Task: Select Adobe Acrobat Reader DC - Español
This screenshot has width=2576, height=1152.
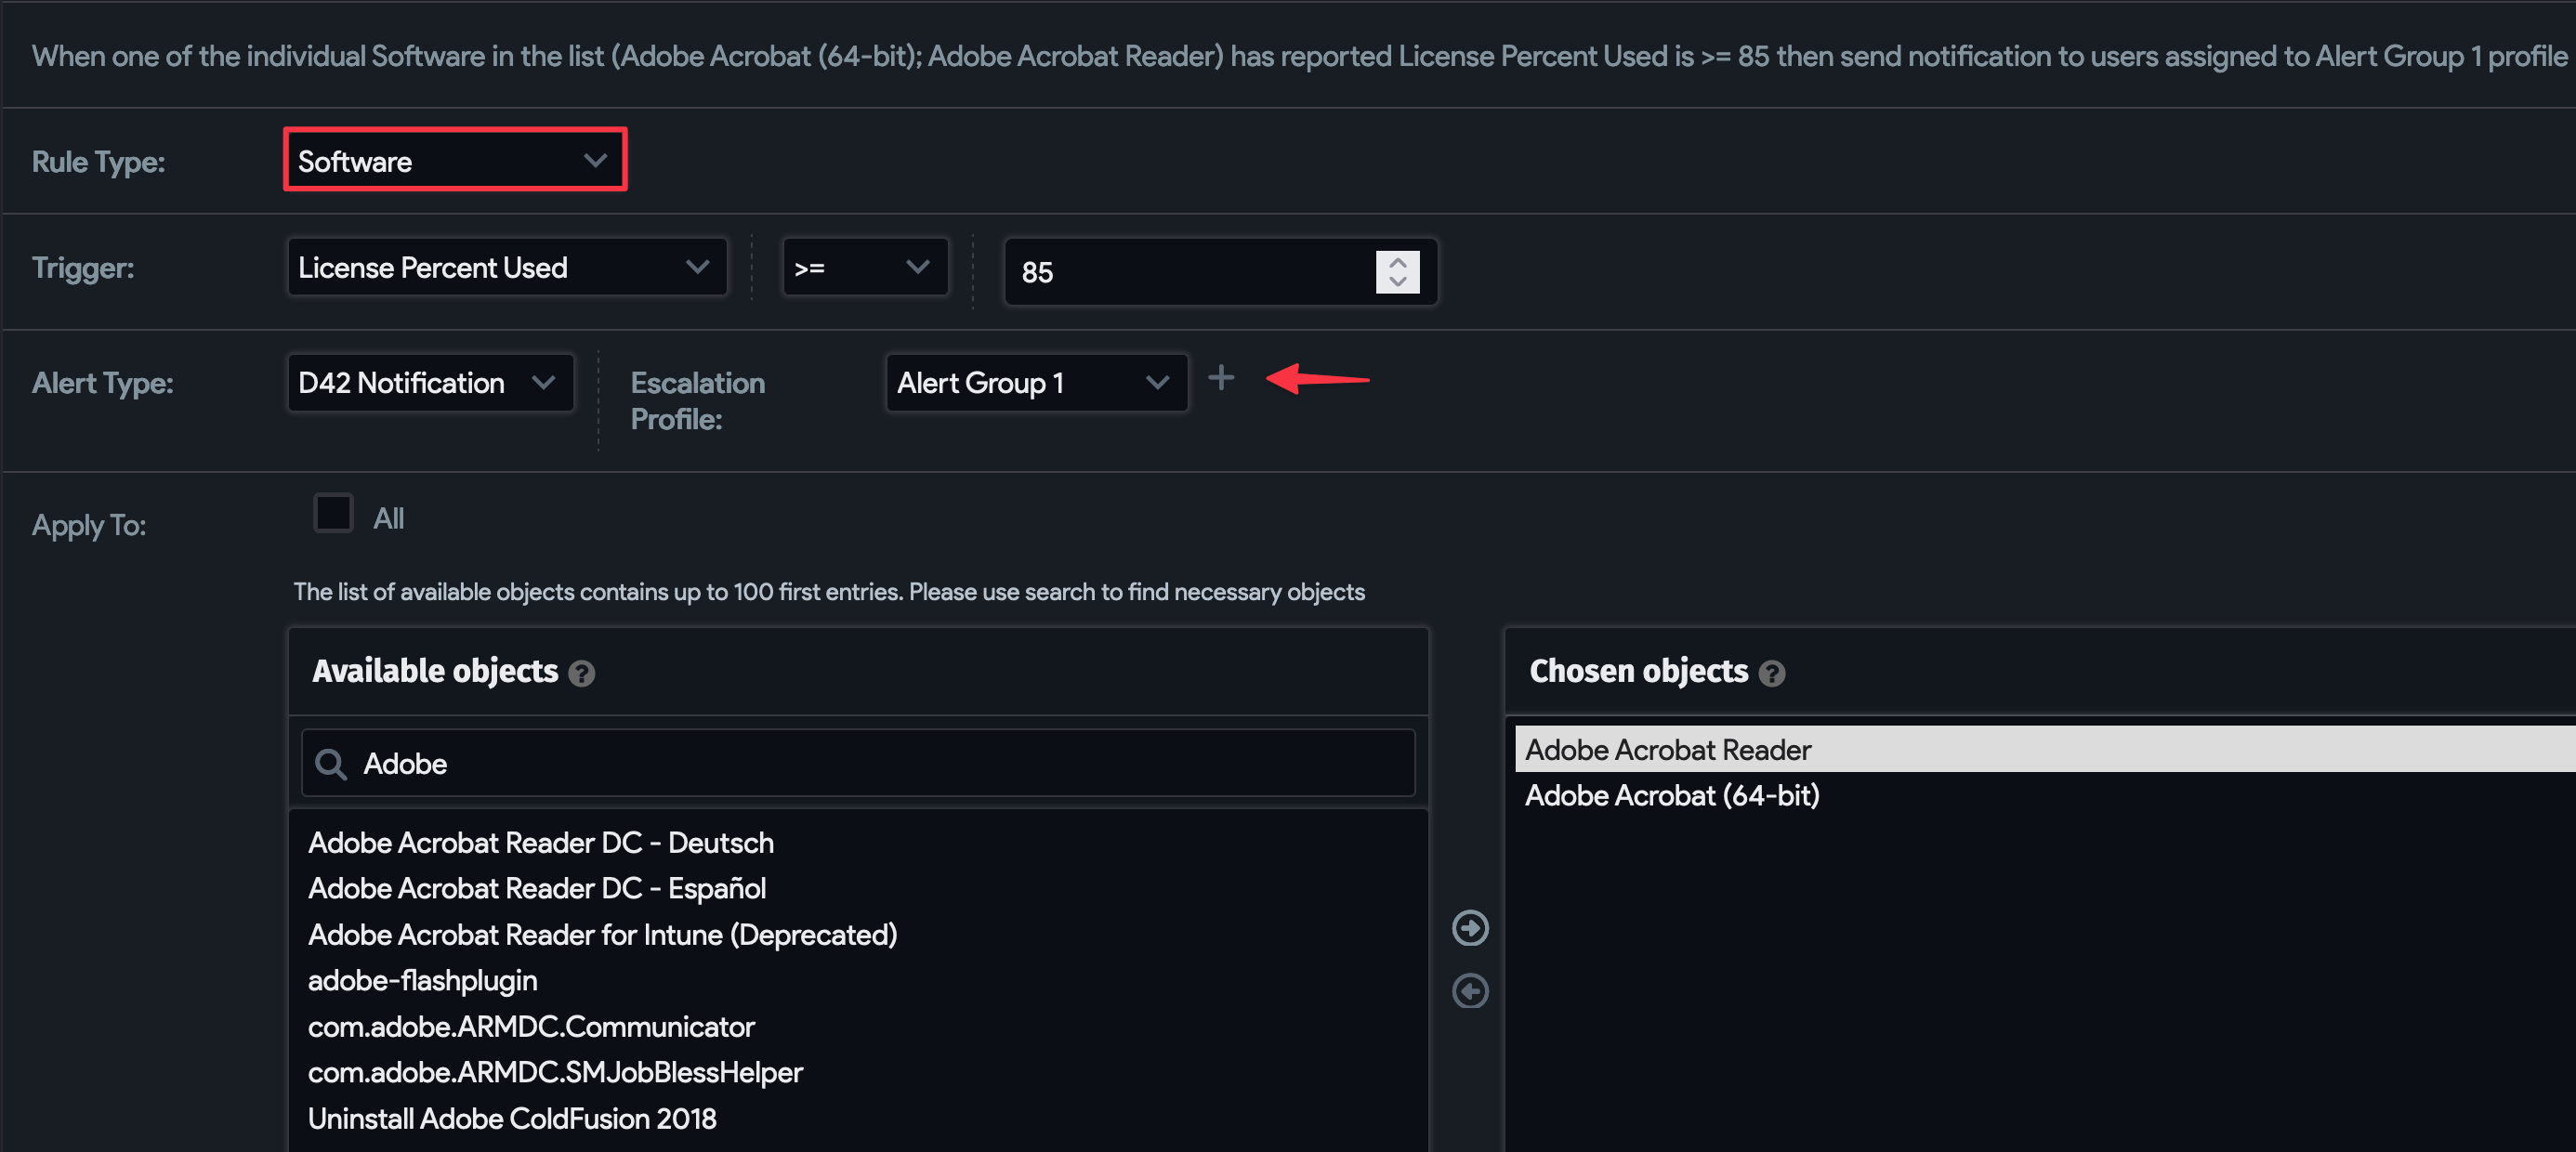Action: click(536, 888)
